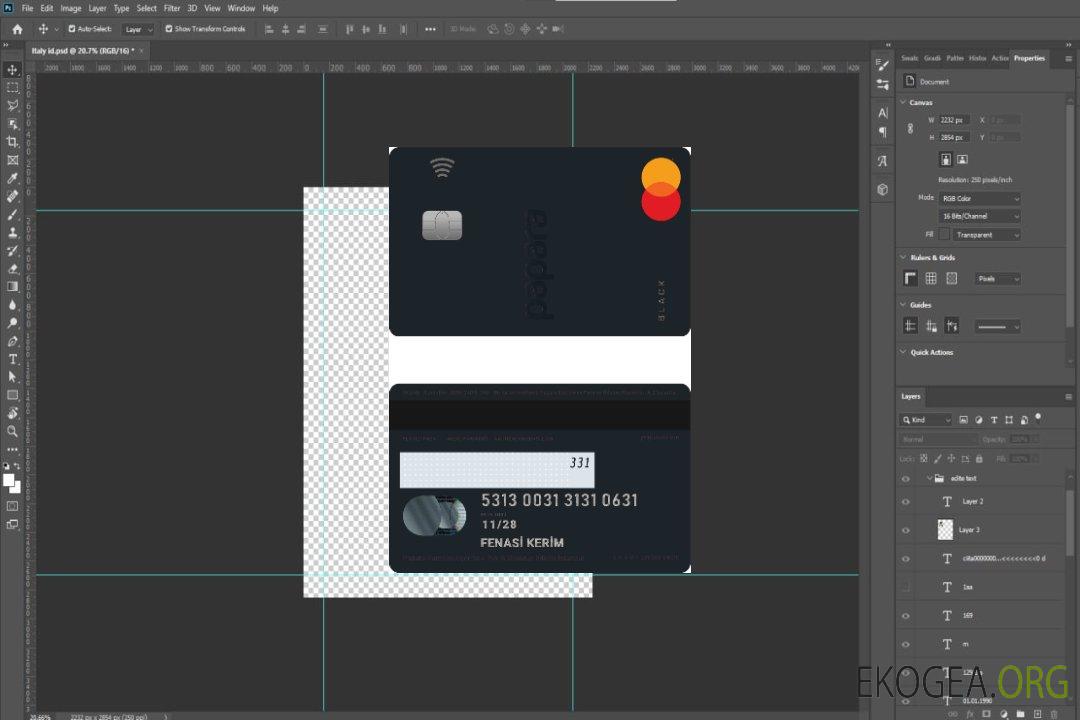Toggle the Show Transform Controls checkbox
This screenshot has height=720, width=1080.
pyautogui.click(x=169, y=29)
